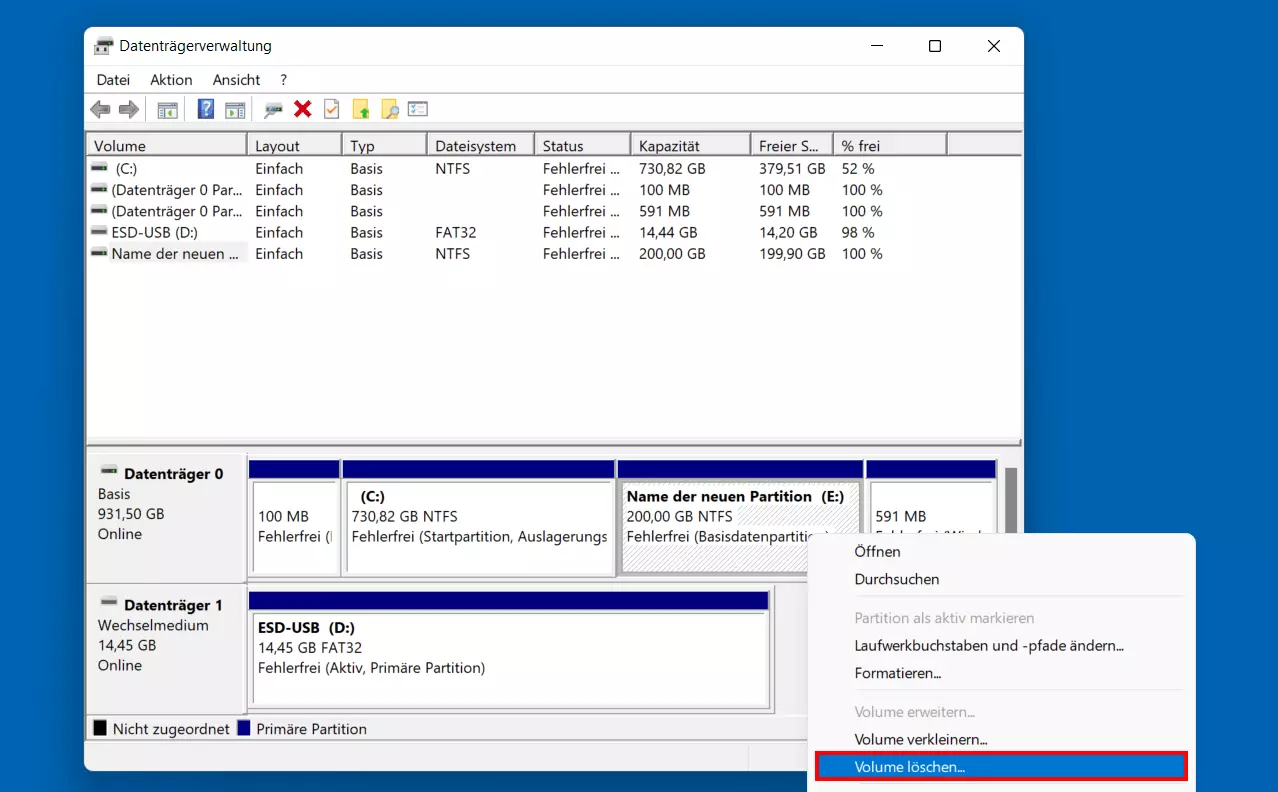Open the ? help menu
The height and width of the screenshot is (792, 1278).
(283, 80)
